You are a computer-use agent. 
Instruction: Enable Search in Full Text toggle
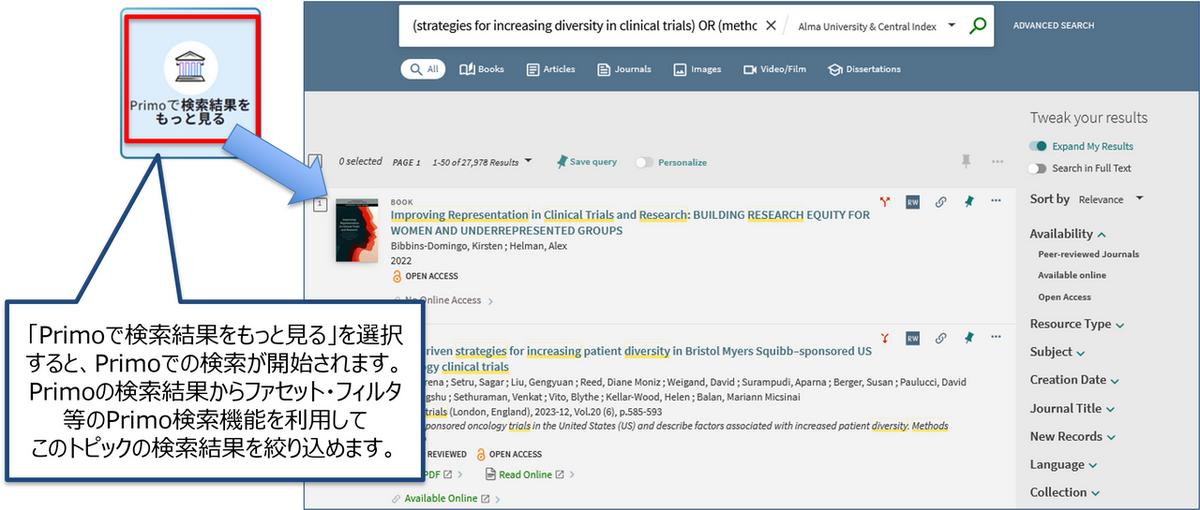pos(1039,168)
